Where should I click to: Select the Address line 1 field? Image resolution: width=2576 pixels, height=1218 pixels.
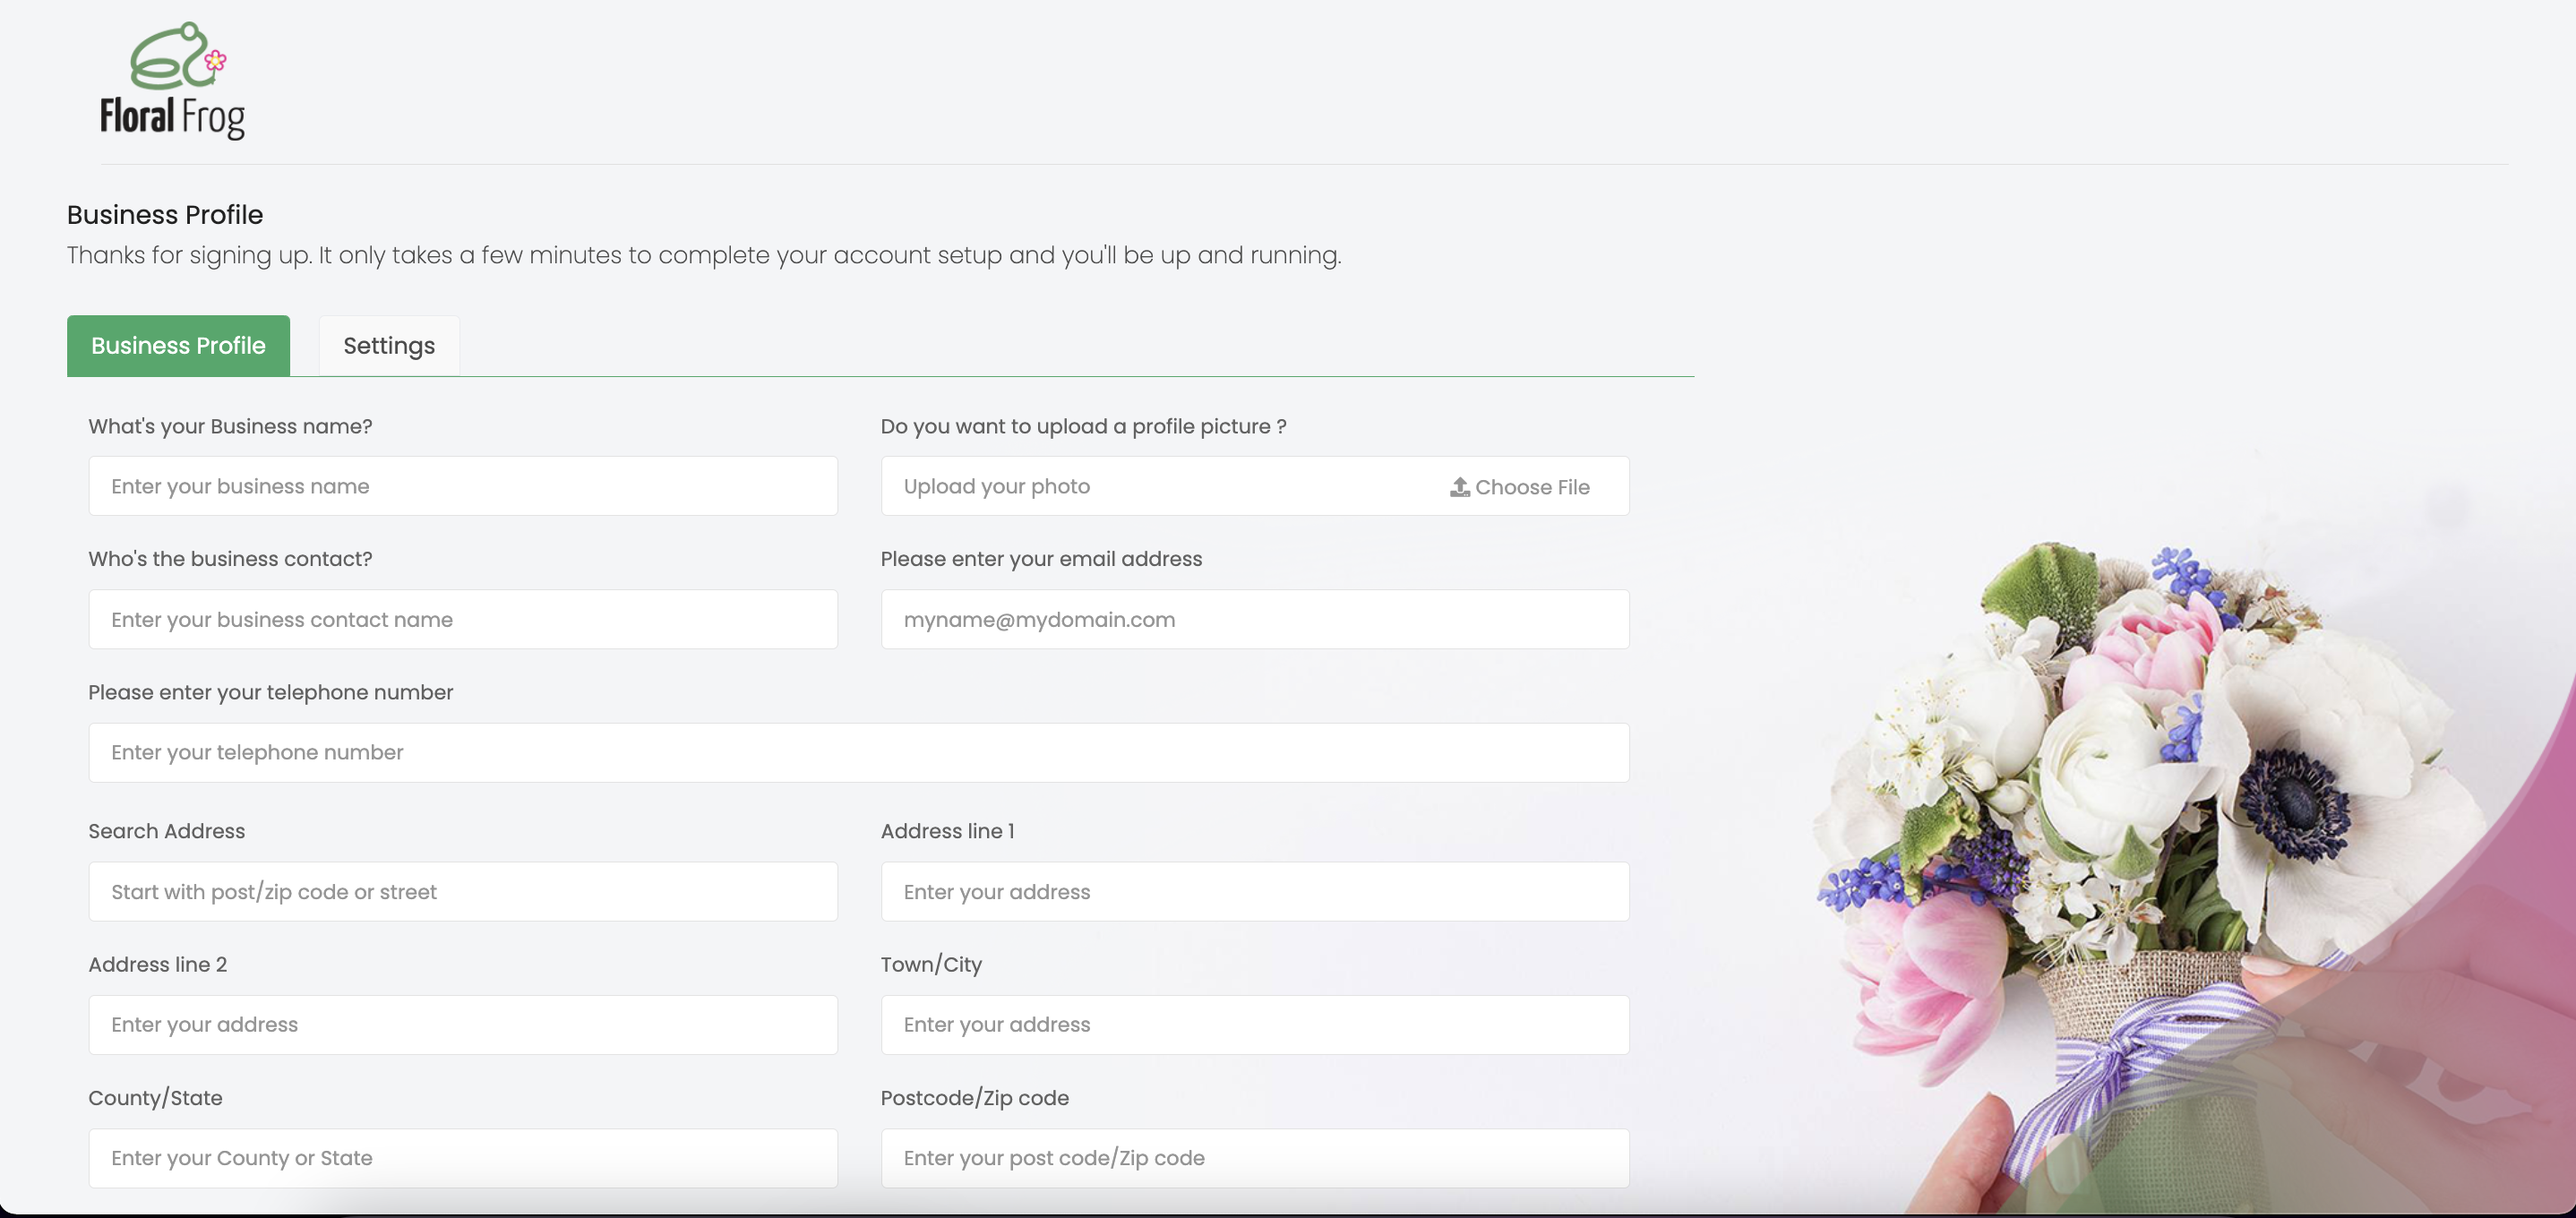pyautogui.click(x=1255, y=891)
